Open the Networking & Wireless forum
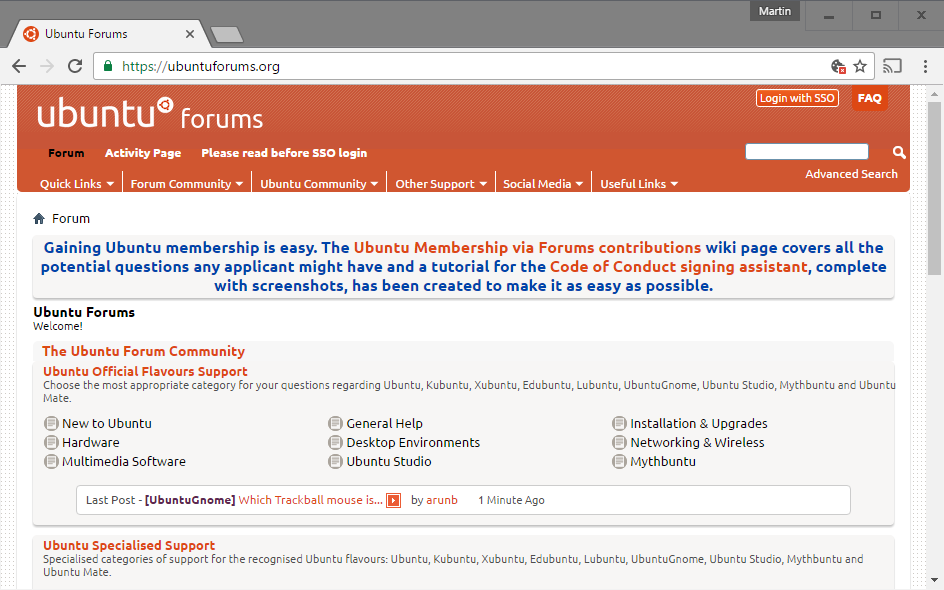Viewport: 944px width, 590px height. 697,442
